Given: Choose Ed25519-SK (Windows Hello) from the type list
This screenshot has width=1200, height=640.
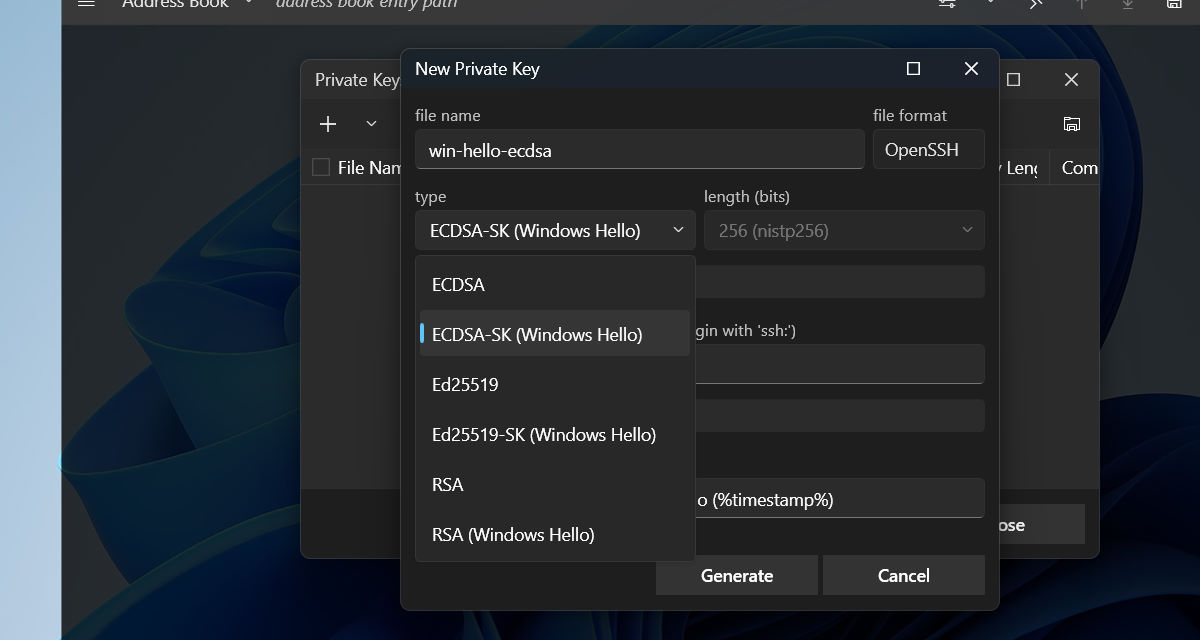Looking at the screenshot, I should (x=555, y=434).
